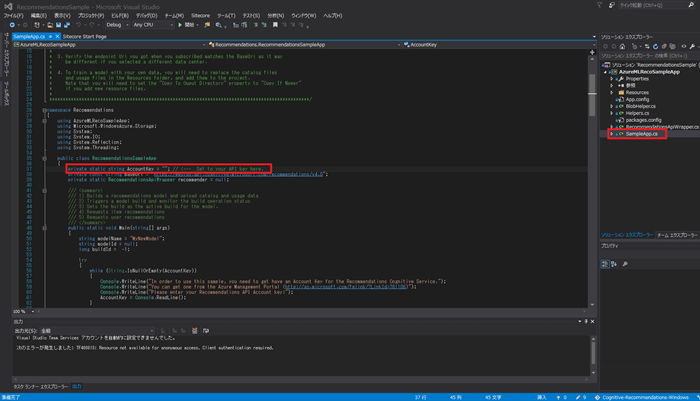700x401 pixels.
Task: Click the Alphabetical sort icon in Properties panel
Action: coord(614,264)
